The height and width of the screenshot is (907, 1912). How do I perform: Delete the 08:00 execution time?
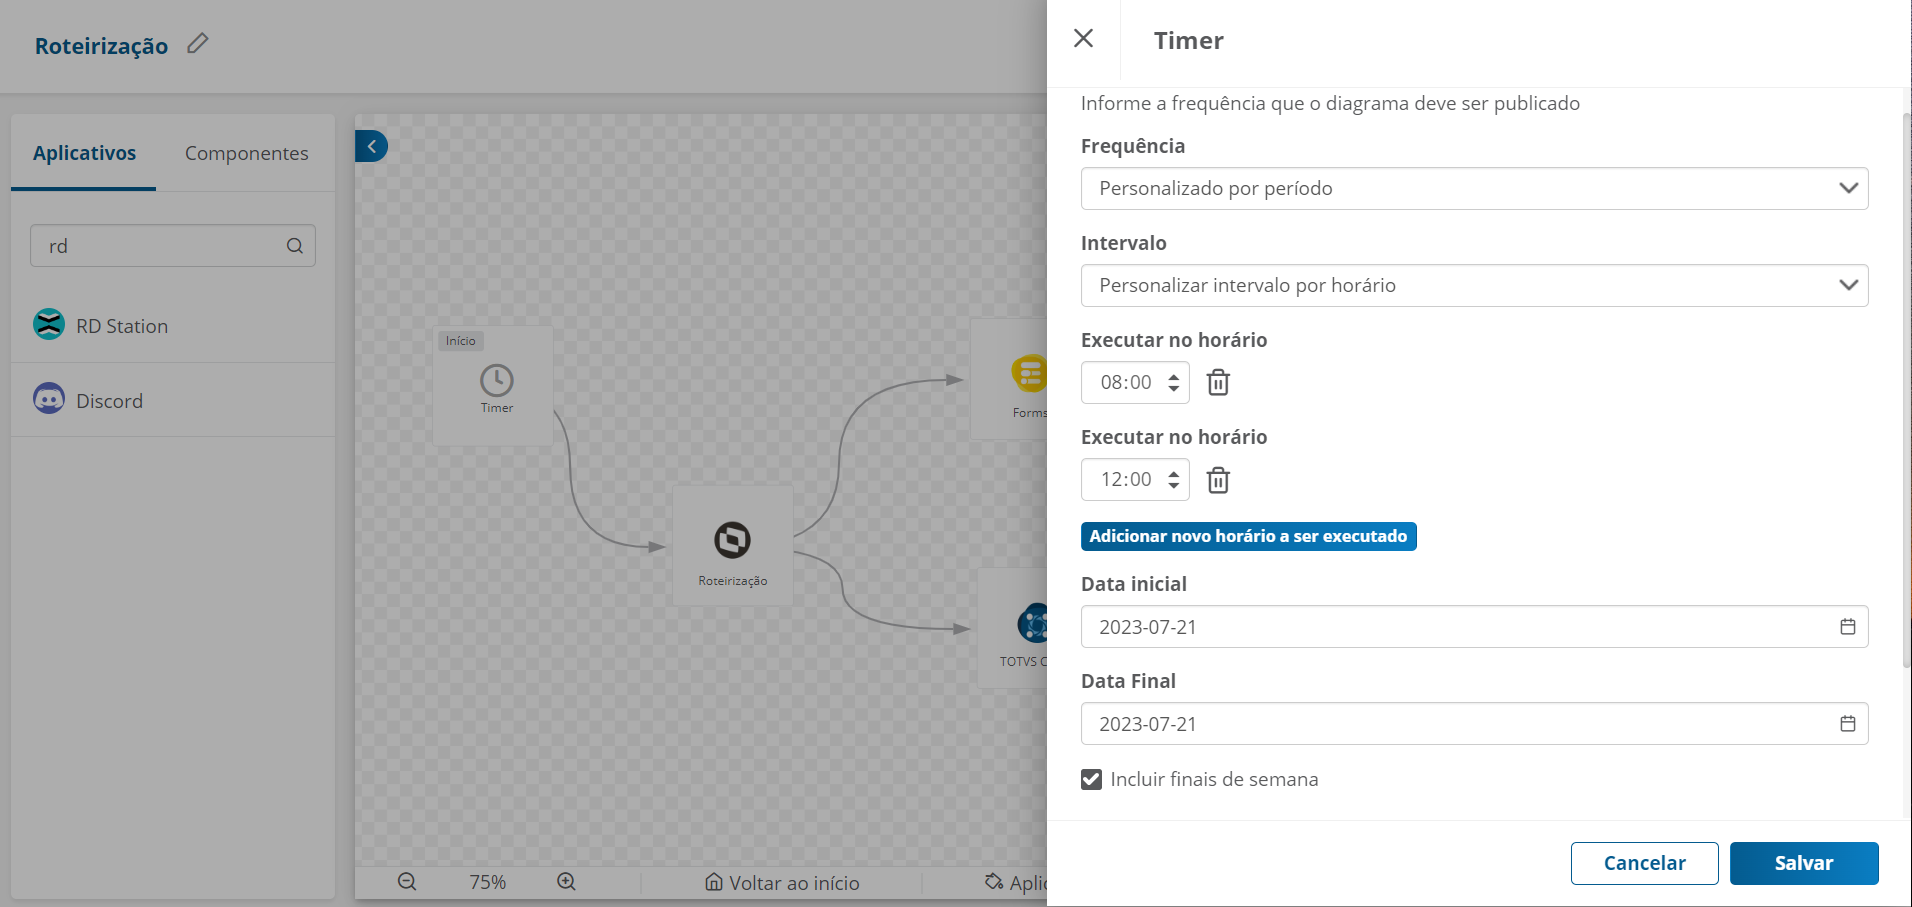pos(1217,382)
